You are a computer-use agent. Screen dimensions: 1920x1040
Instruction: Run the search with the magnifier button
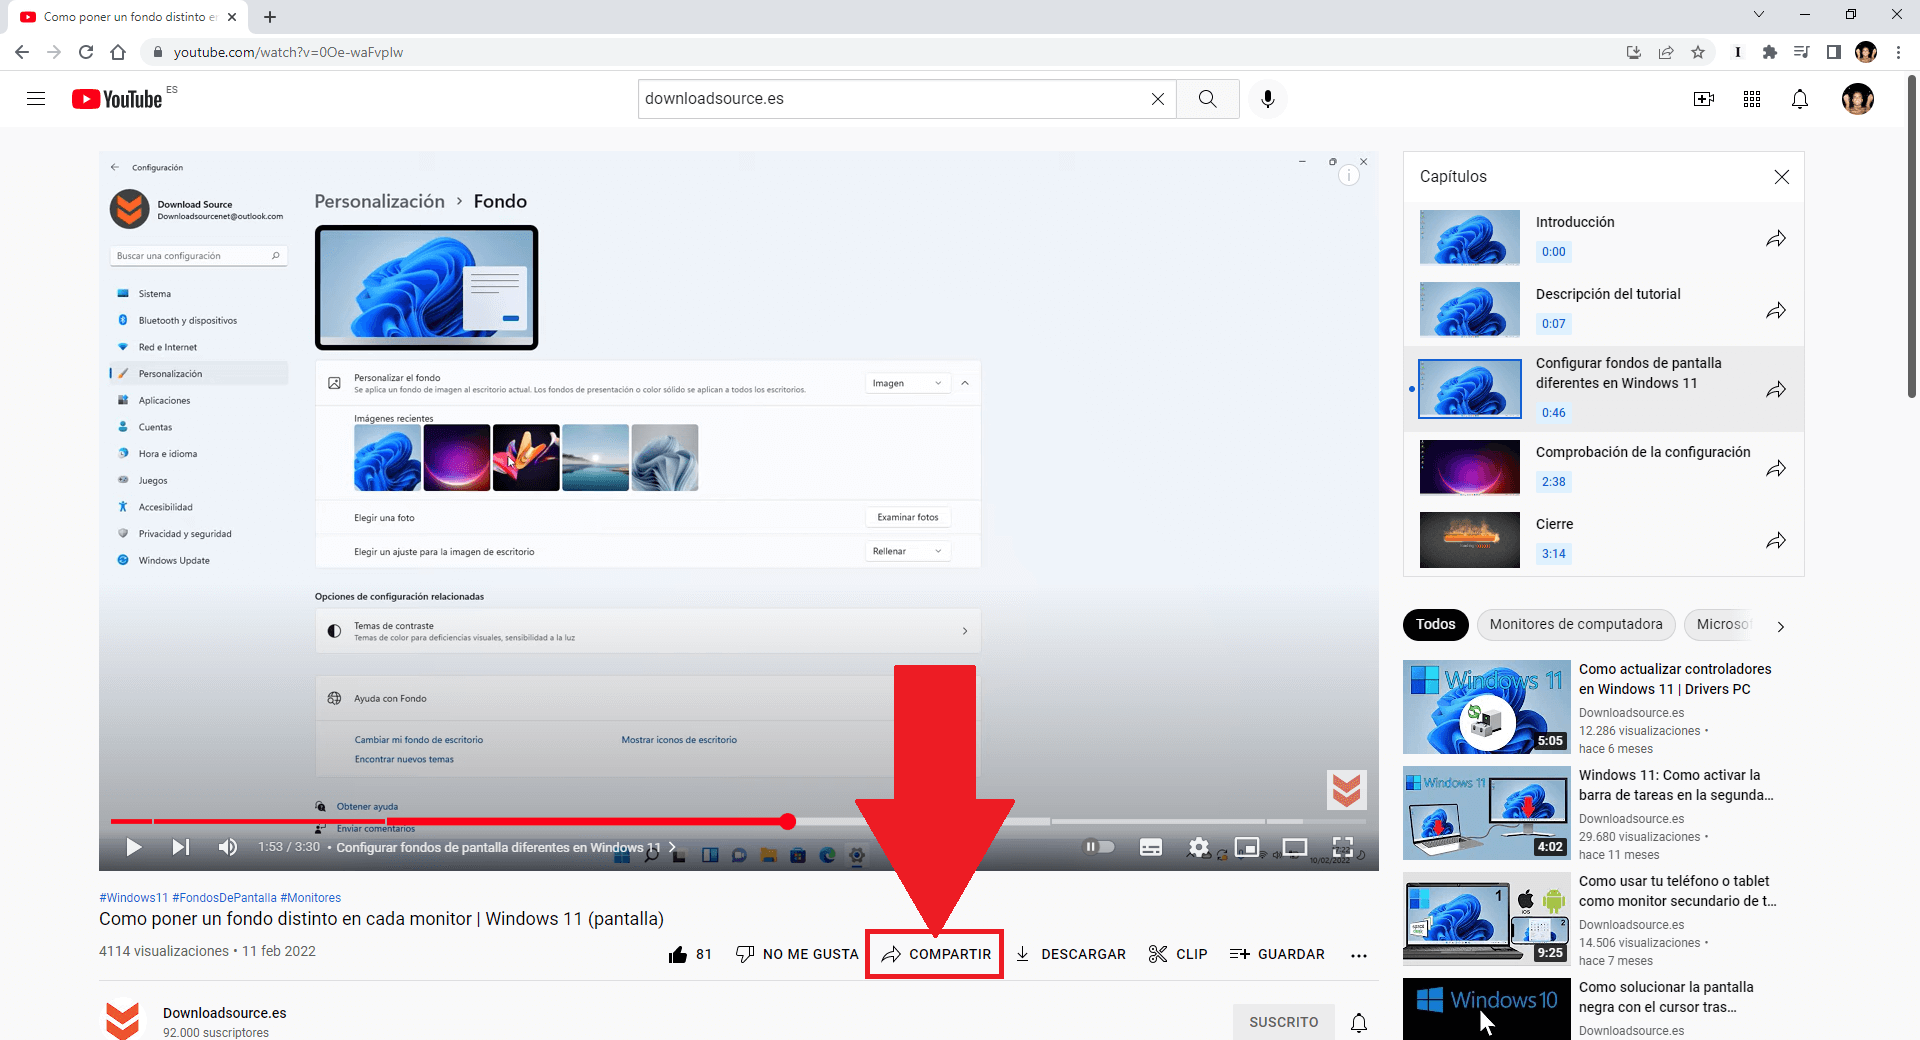[x=1208, y=99]
